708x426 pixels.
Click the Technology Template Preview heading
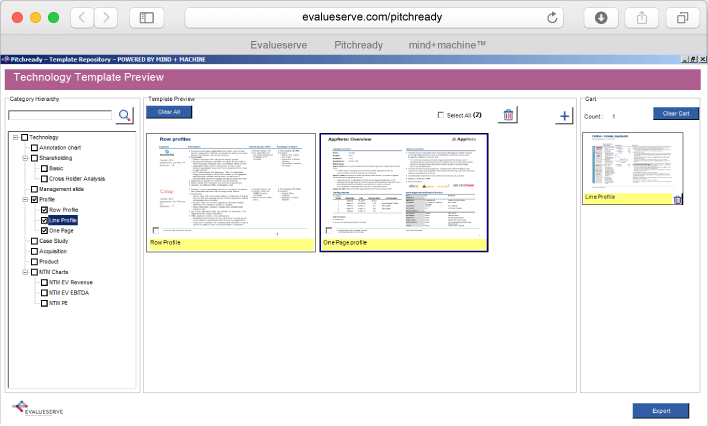[x=88, y=77]
